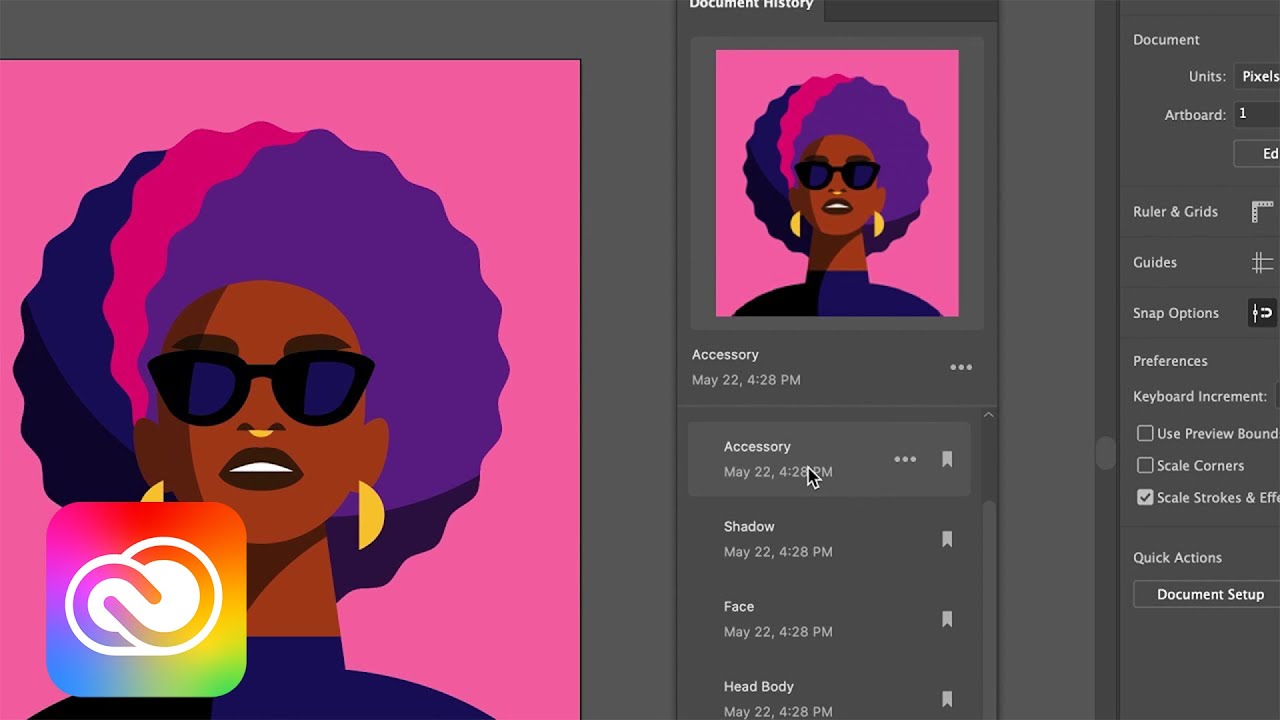Click the Snap Options label
Image resolution: width=1280 pixels, height=720 pixels.
[x=1176, y=313]
